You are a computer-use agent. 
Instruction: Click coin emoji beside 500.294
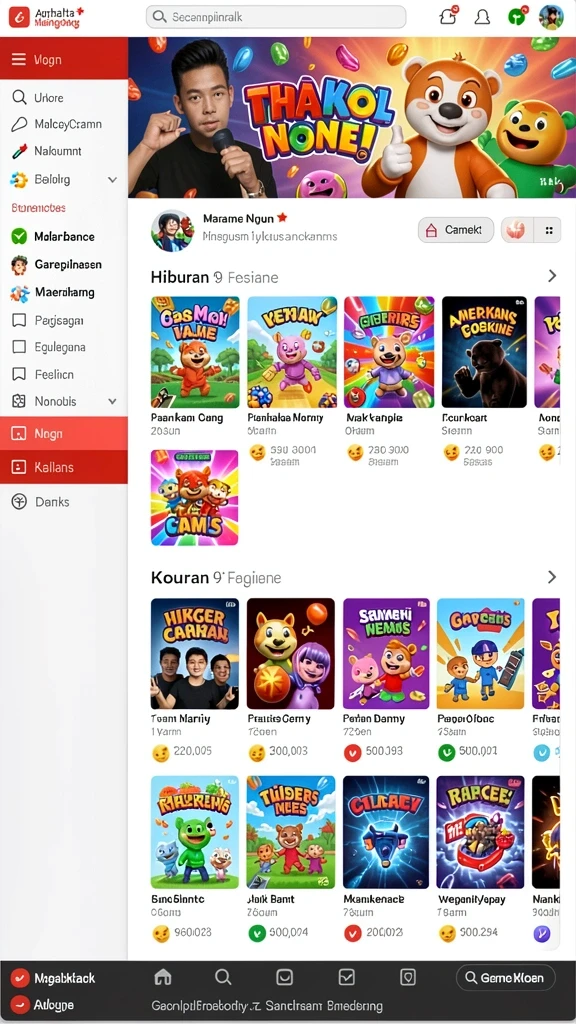447,934
